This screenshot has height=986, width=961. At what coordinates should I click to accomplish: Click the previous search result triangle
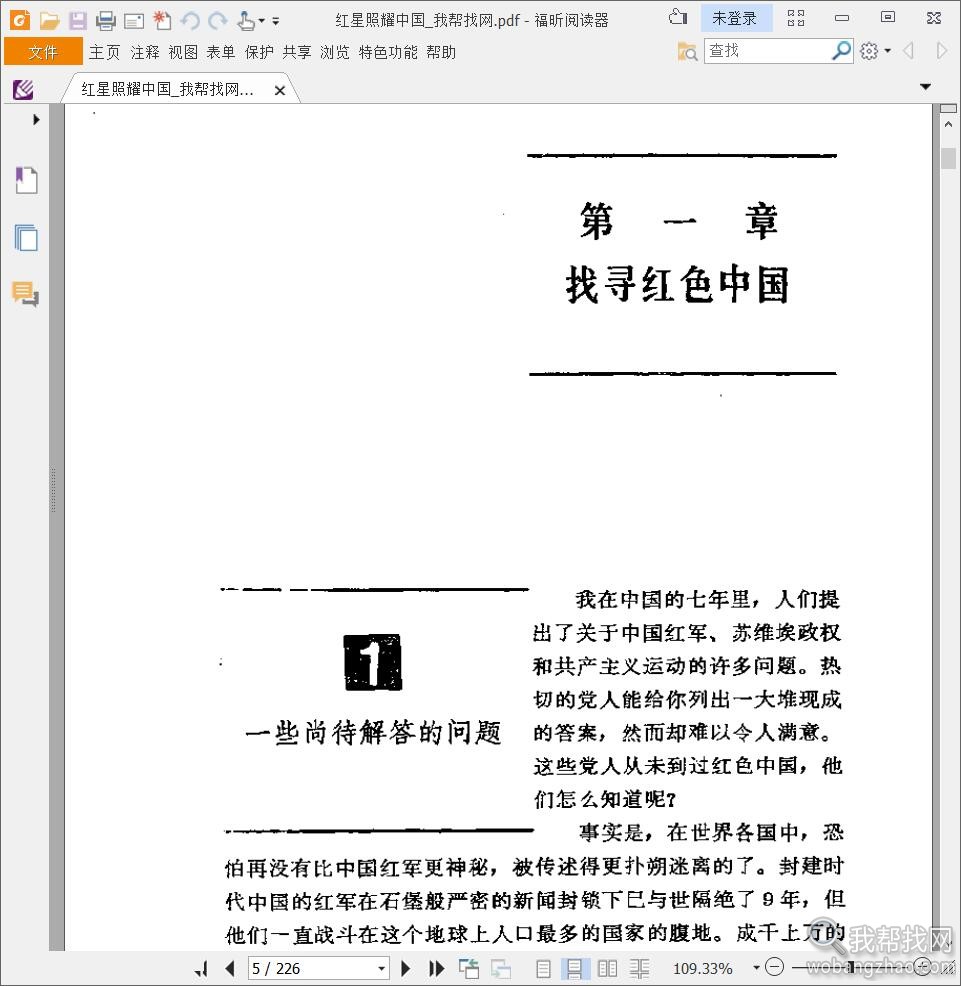(x=908, y=50)
